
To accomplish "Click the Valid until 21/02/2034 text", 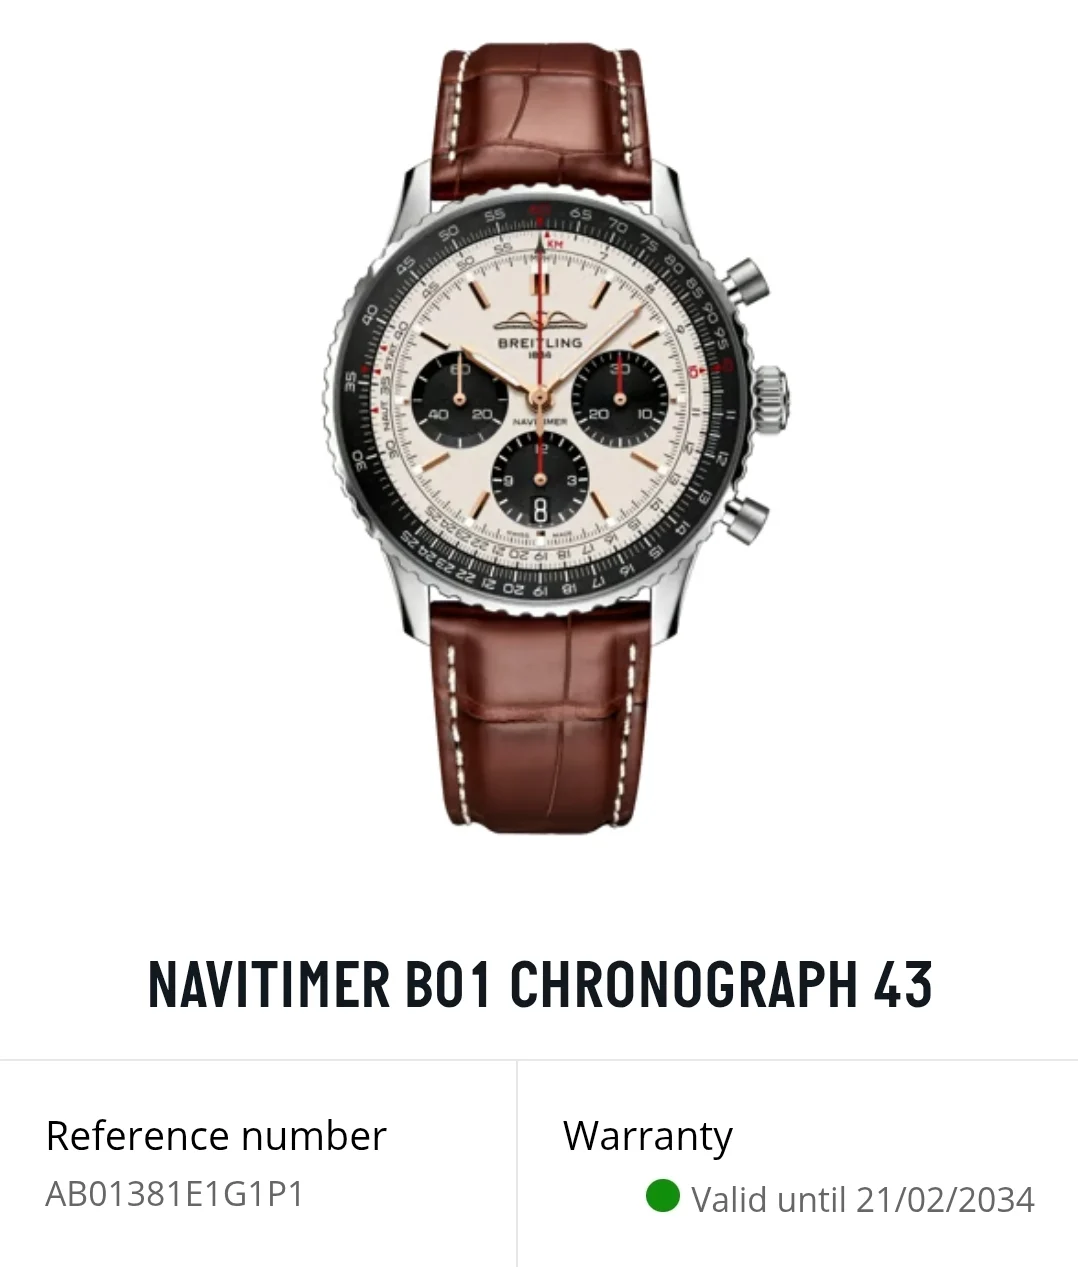I will tap(863, 1199).
